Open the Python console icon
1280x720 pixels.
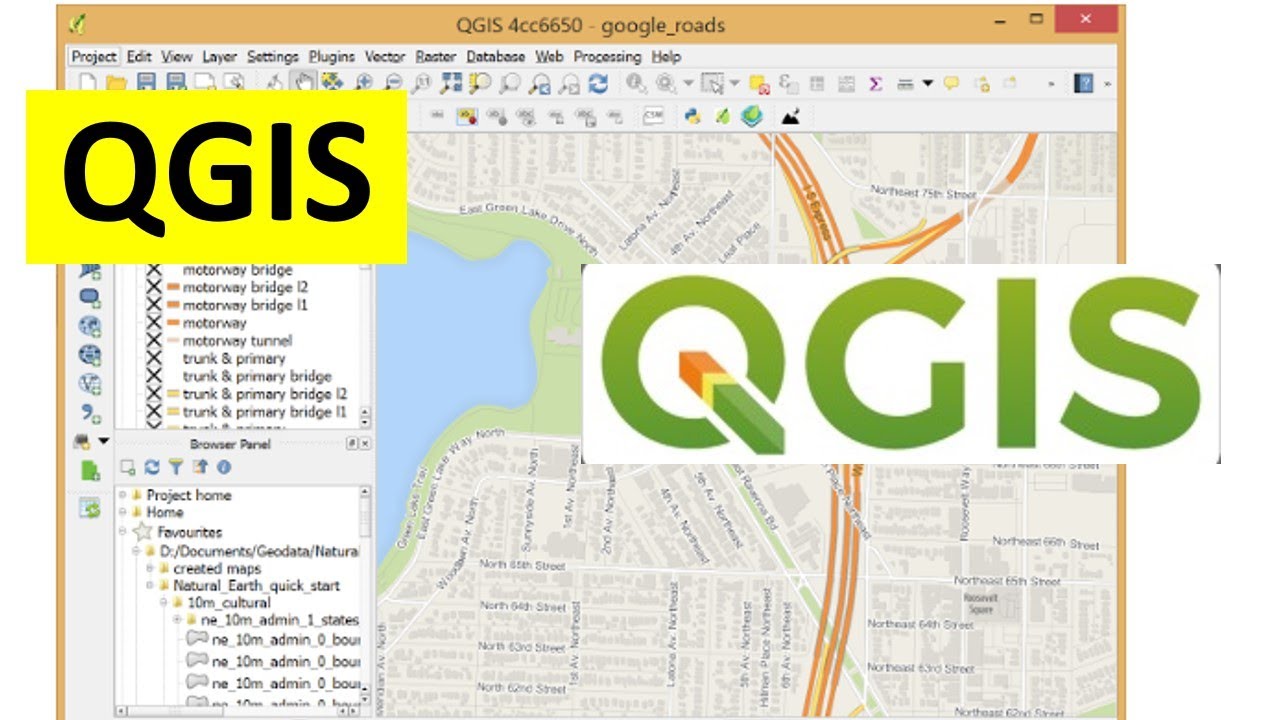click(x=692, y=116)
